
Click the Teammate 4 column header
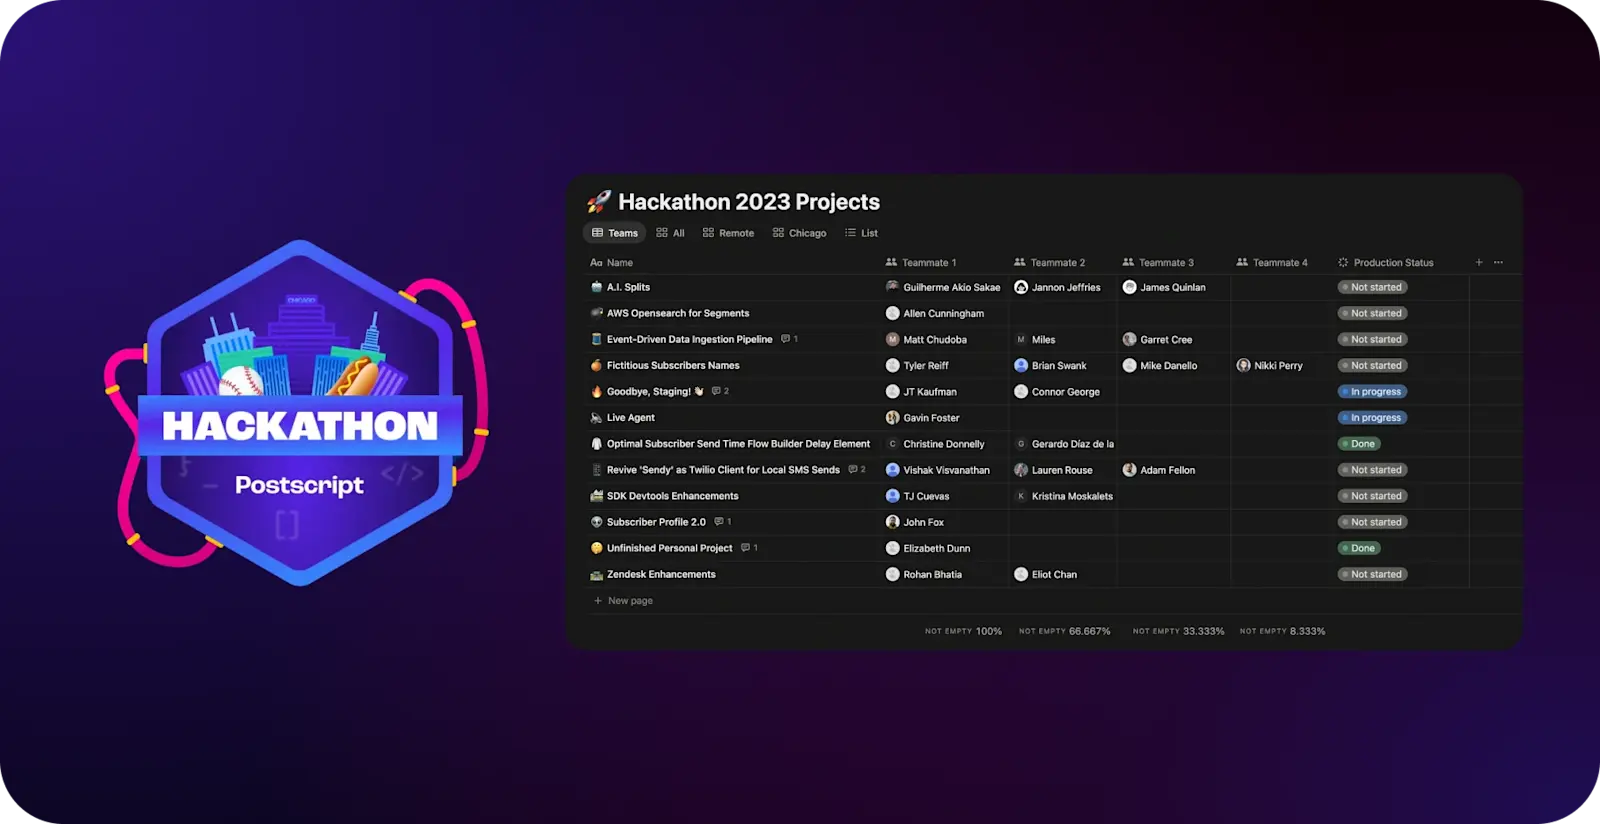pos(1272,263)
